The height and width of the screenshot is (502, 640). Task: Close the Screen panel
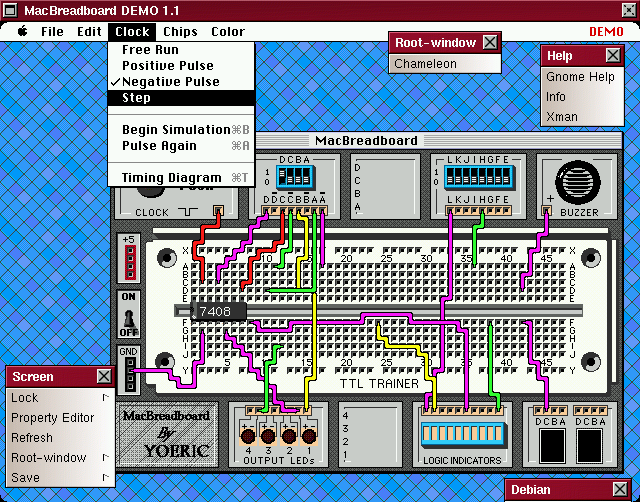coord(104,376)
